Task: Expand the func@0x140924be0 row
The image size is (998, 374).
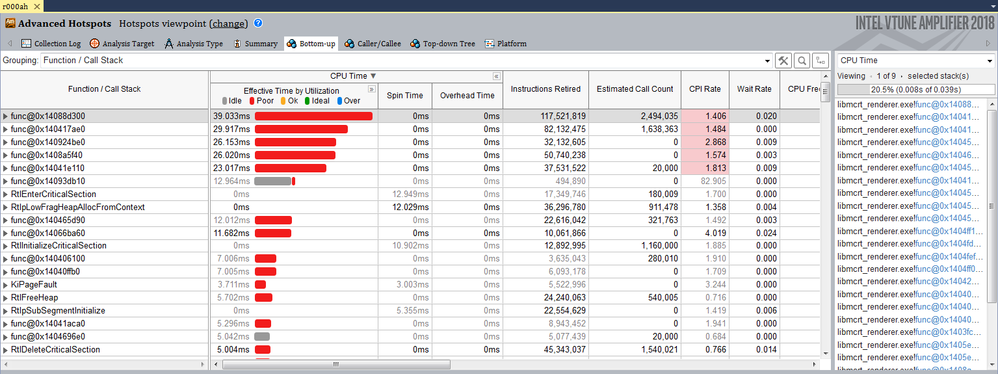Action: [x=6, y=142]
